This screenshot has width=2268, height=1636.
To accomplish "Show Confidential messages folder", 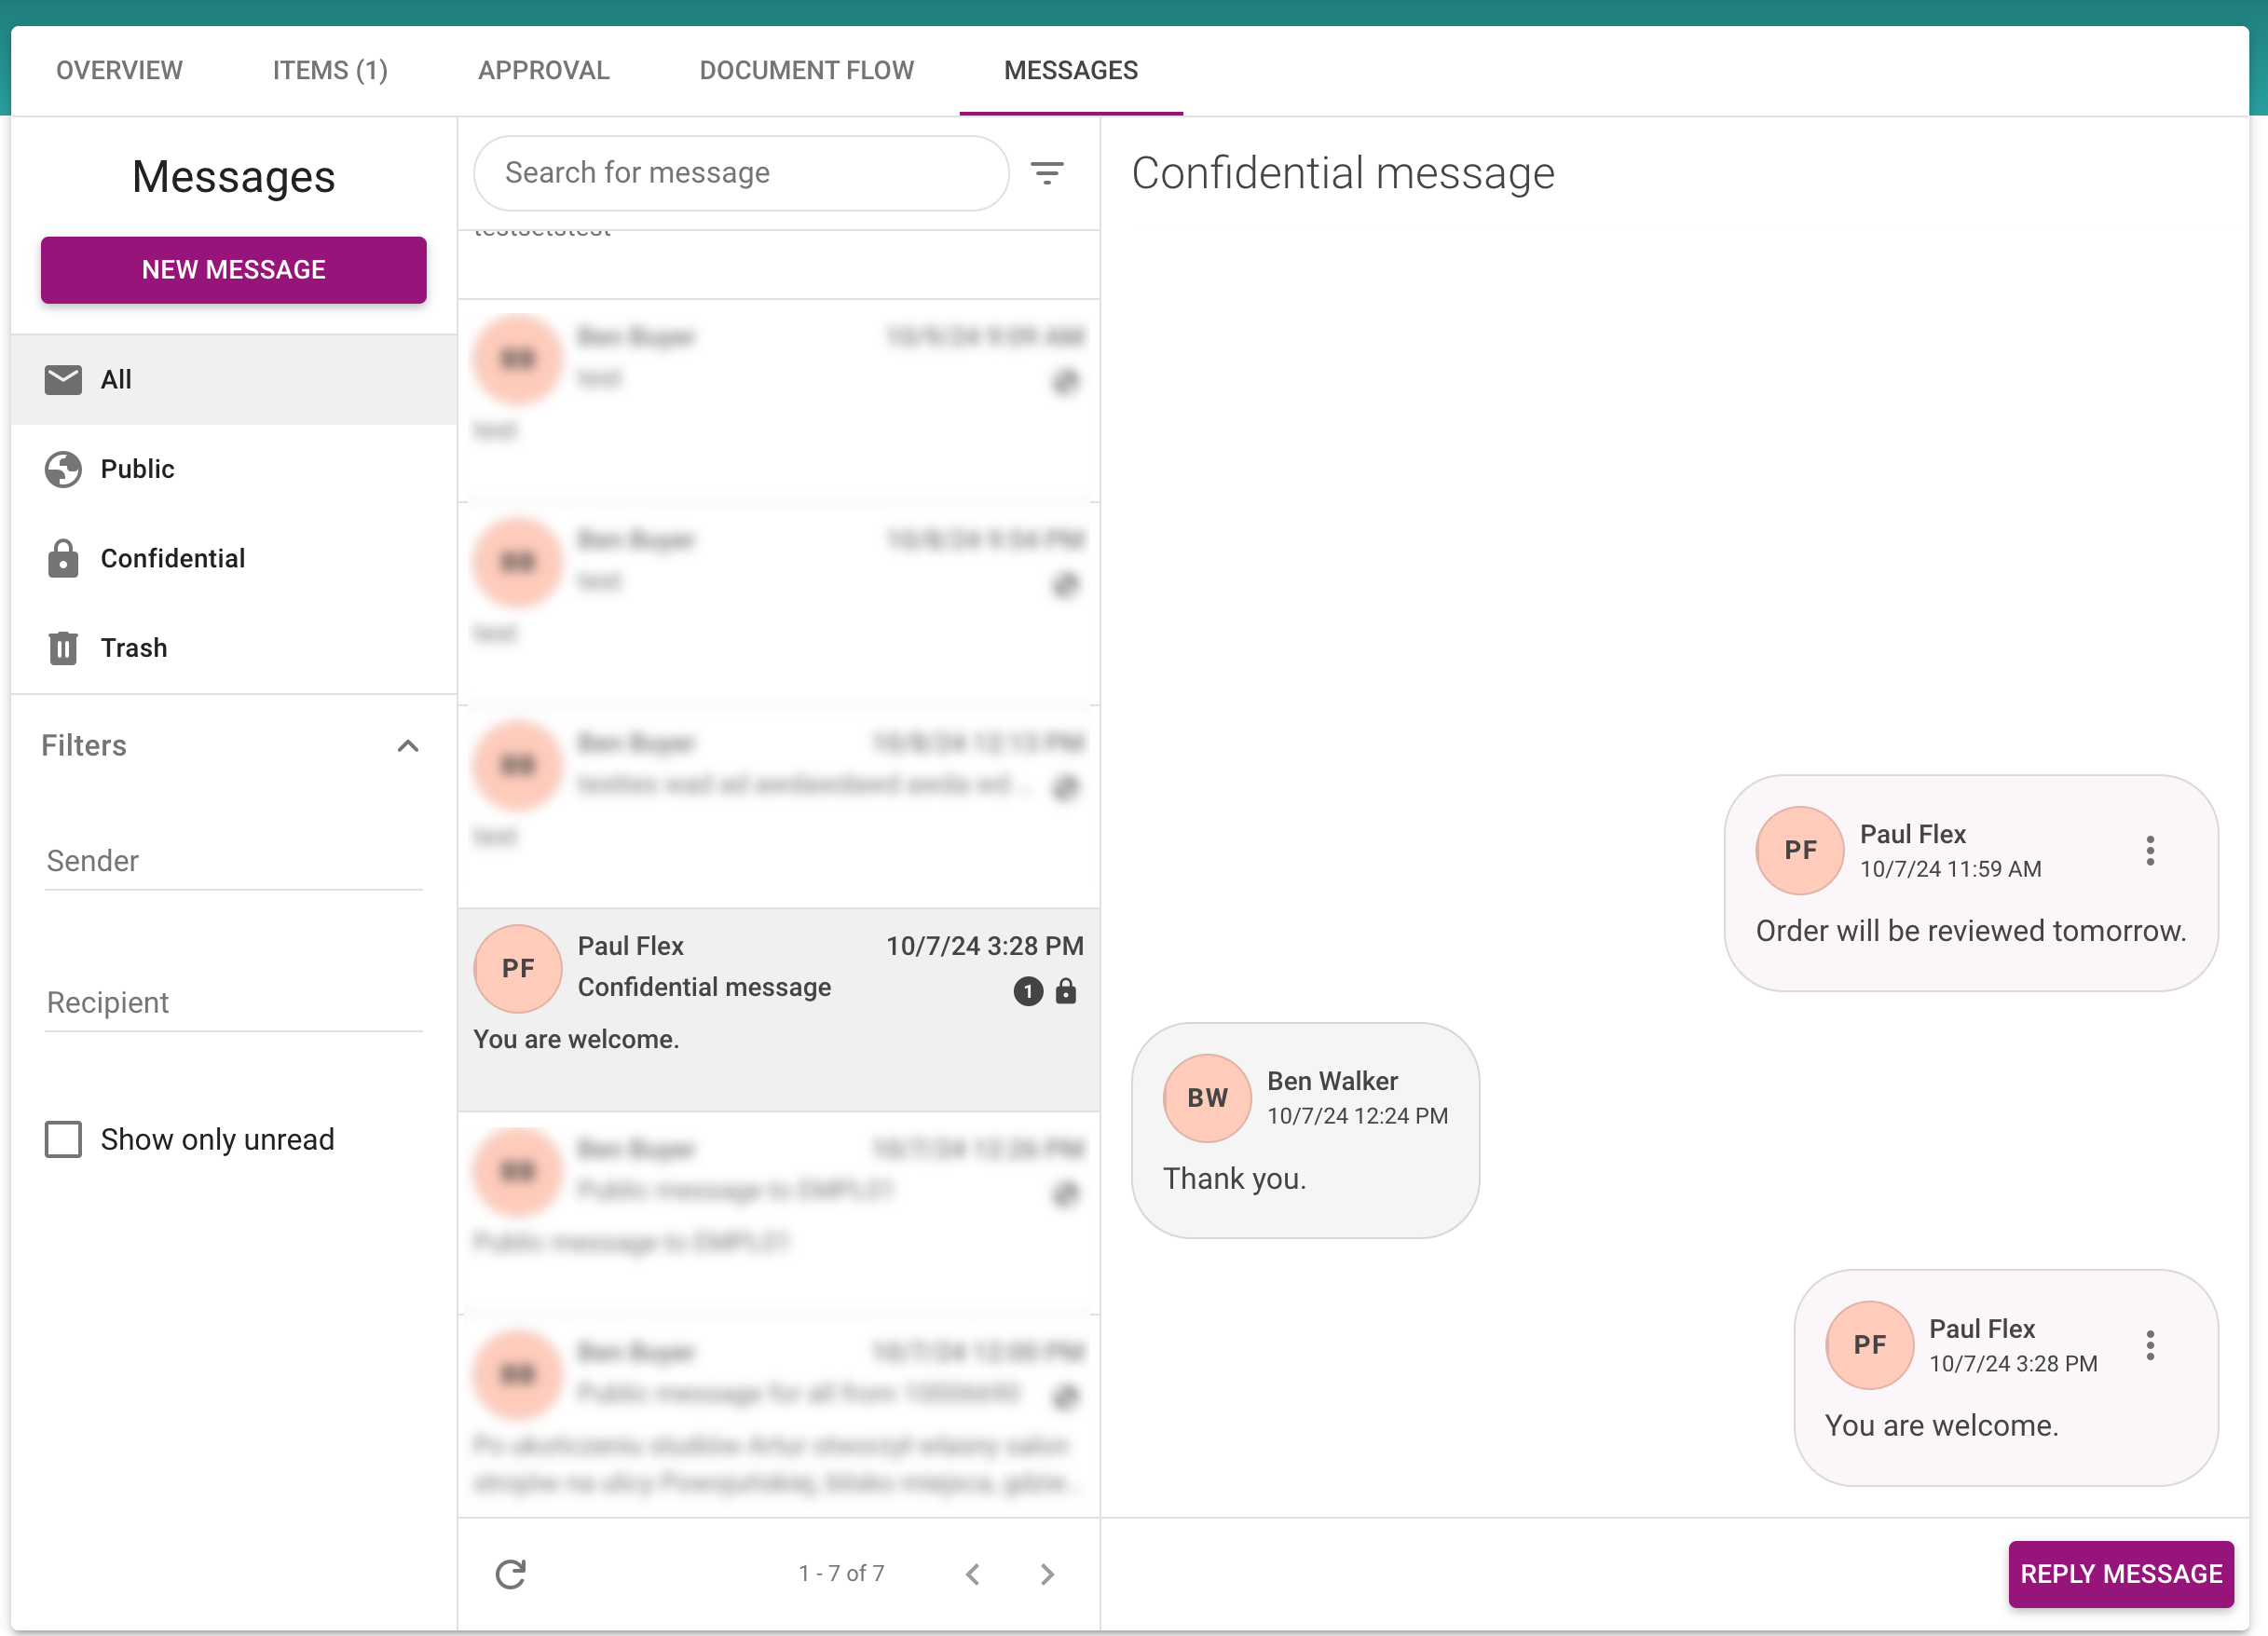I will tap(172, 558).
